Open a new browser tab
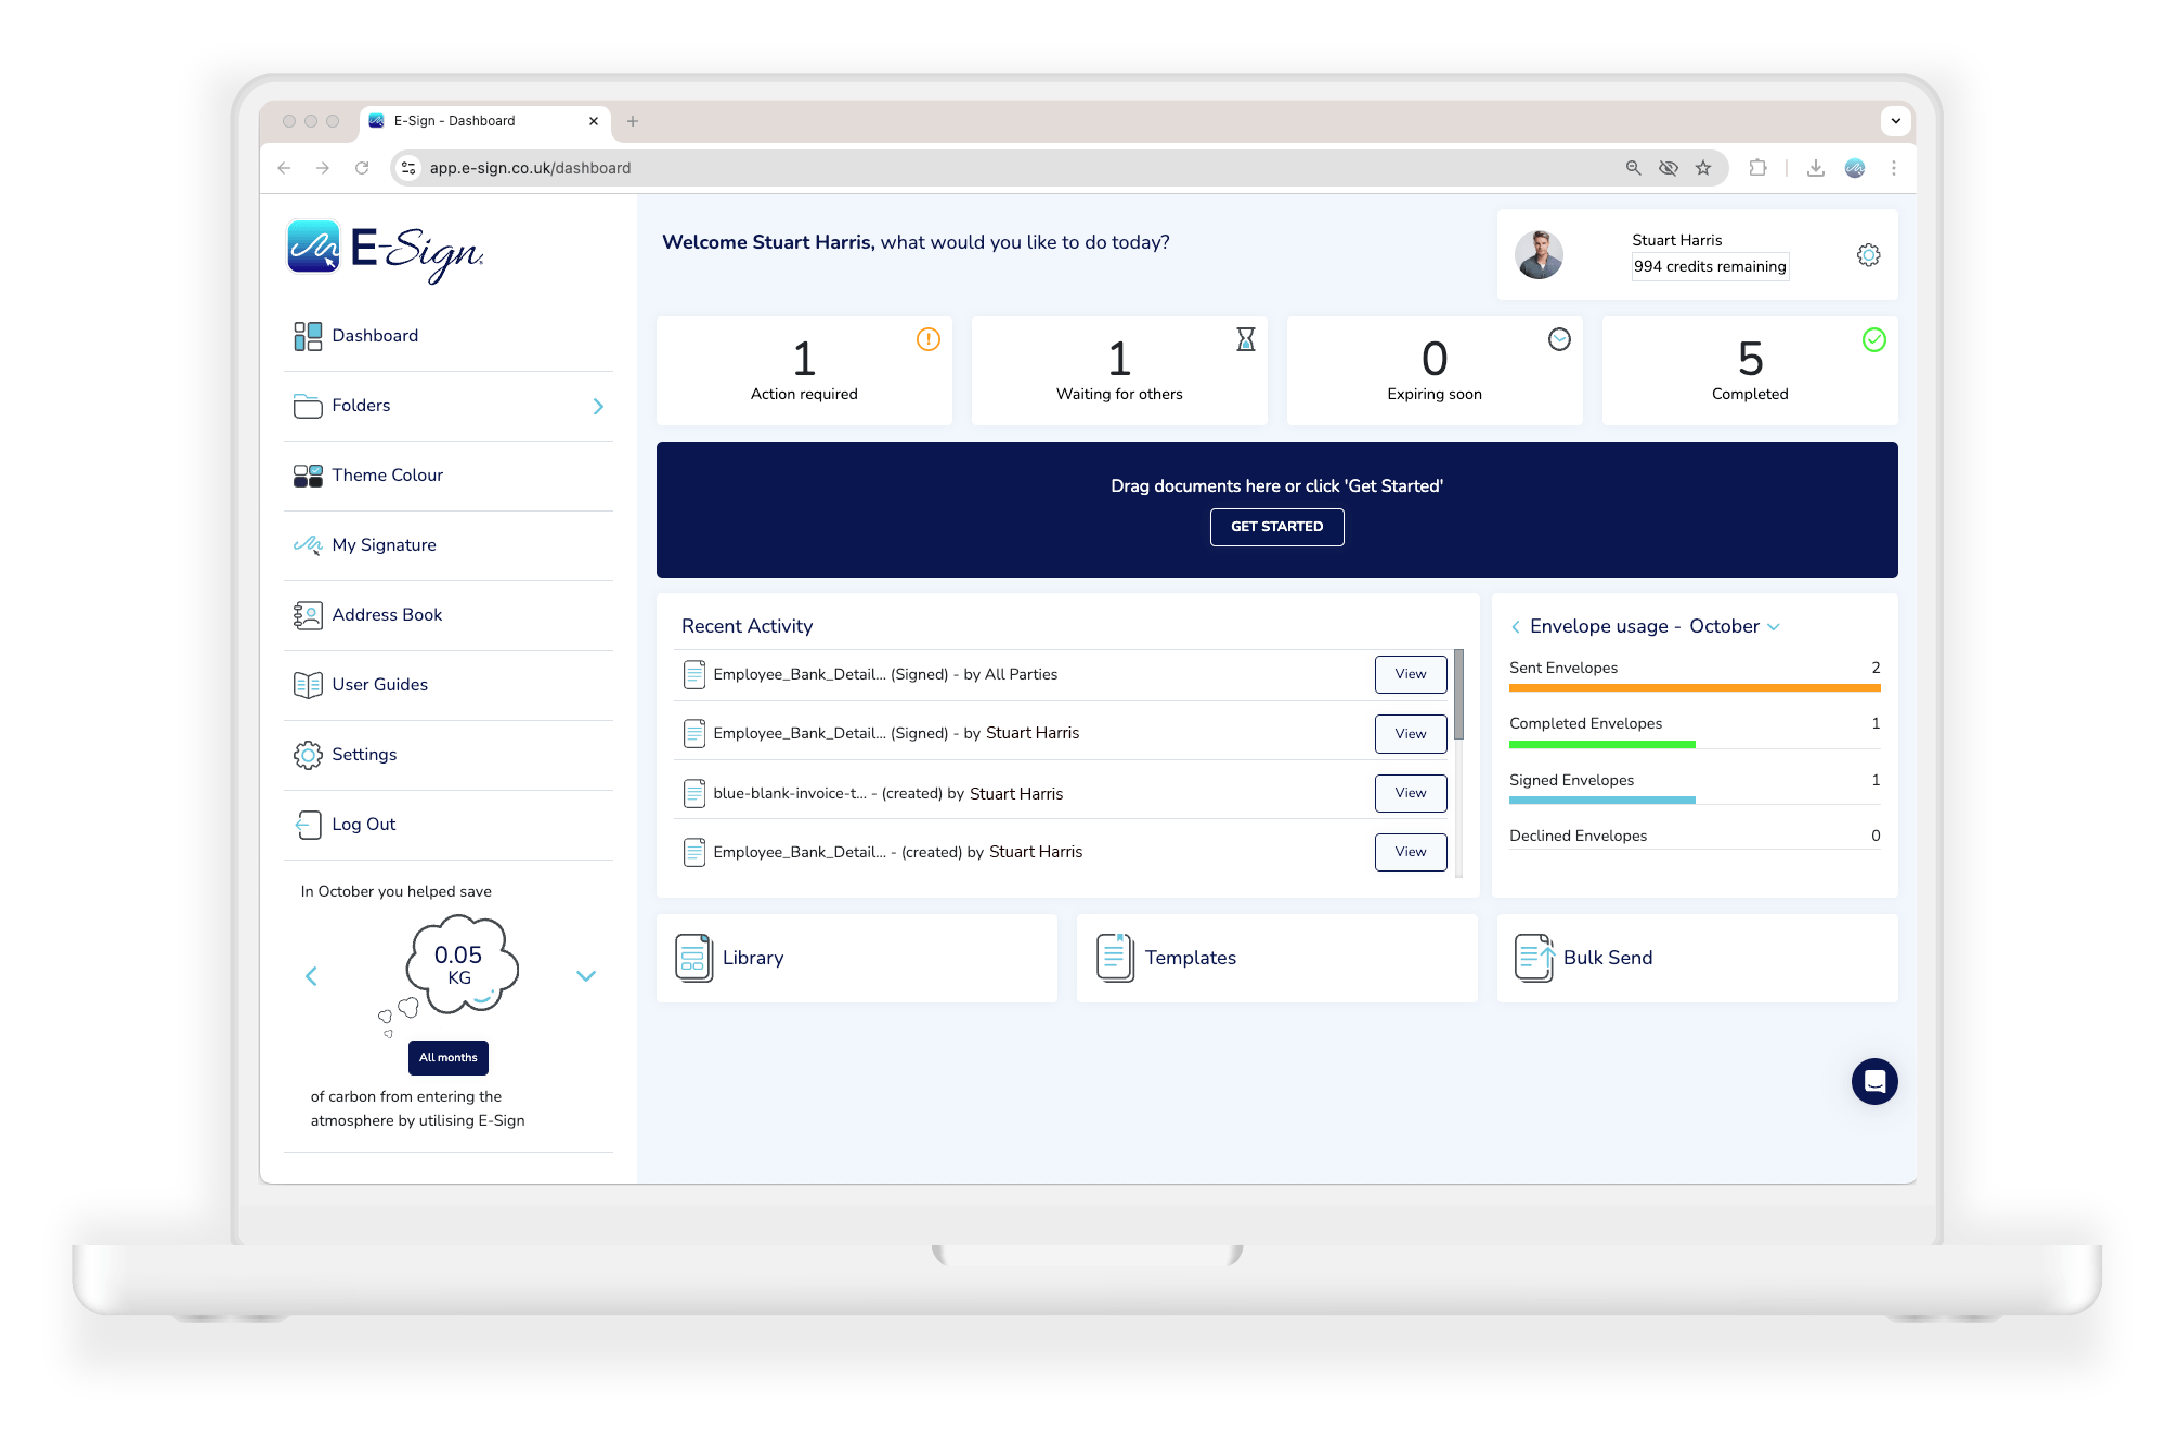Image resolution: width=2176 pixels, height=1442 pixels. [x=632, y=121]
